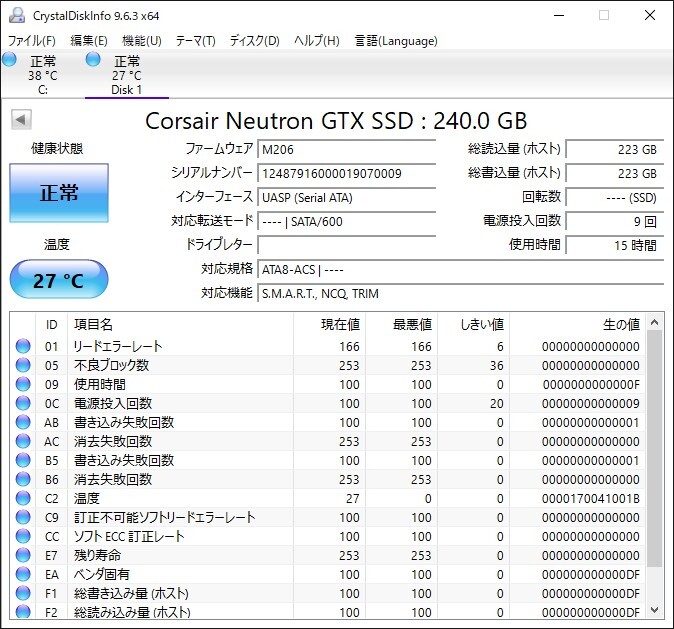Click the previous disk arrow button
This screenshot has height=629, width=674.
pyautogui.click(x=21, y=120)
